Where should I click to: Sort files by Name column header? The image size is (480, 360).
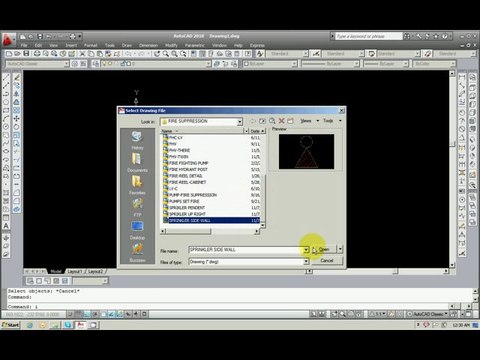pyautogui.click(x=202, y=131)
